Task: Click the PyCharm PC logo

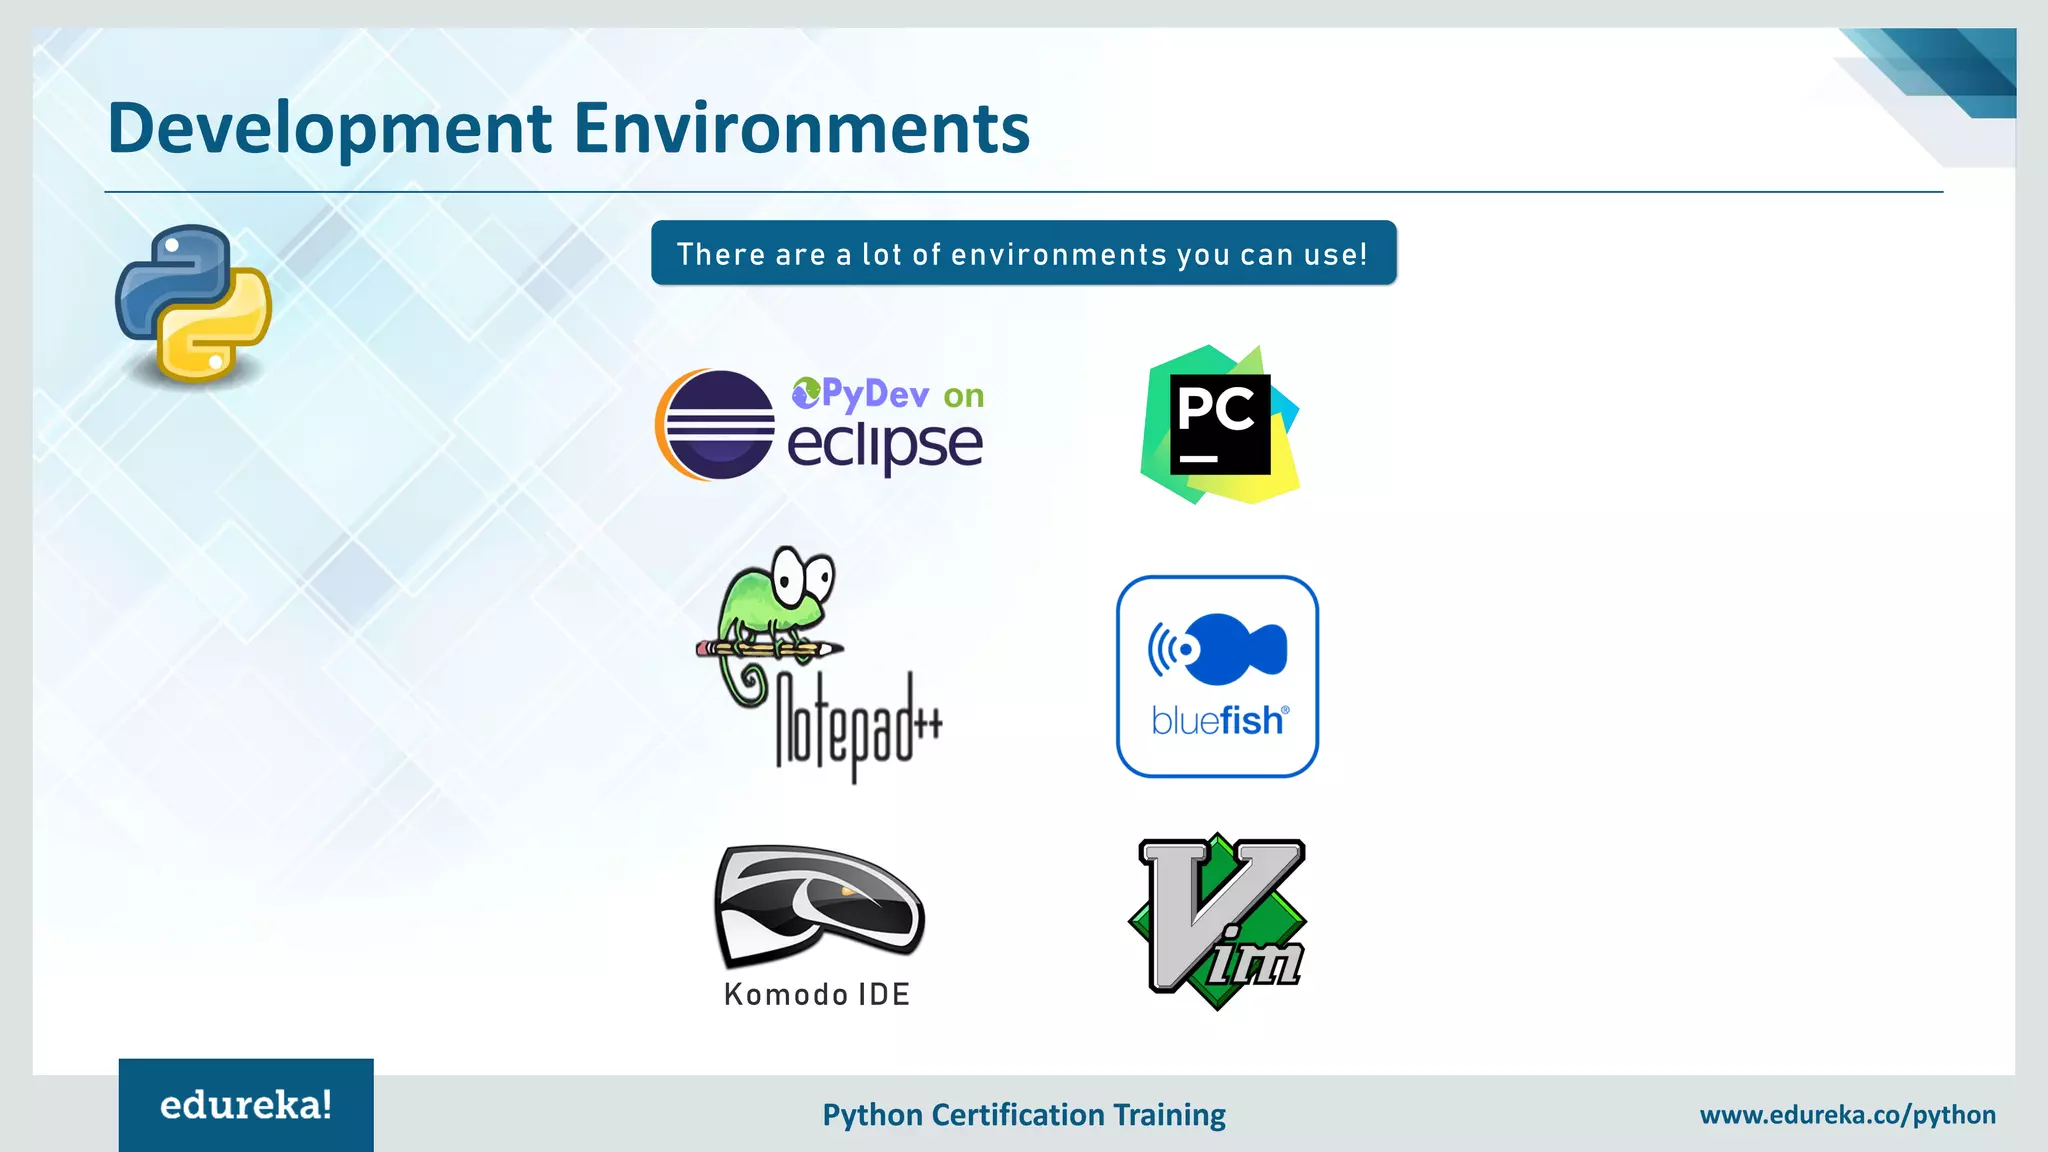Action: pos(1220,424)
